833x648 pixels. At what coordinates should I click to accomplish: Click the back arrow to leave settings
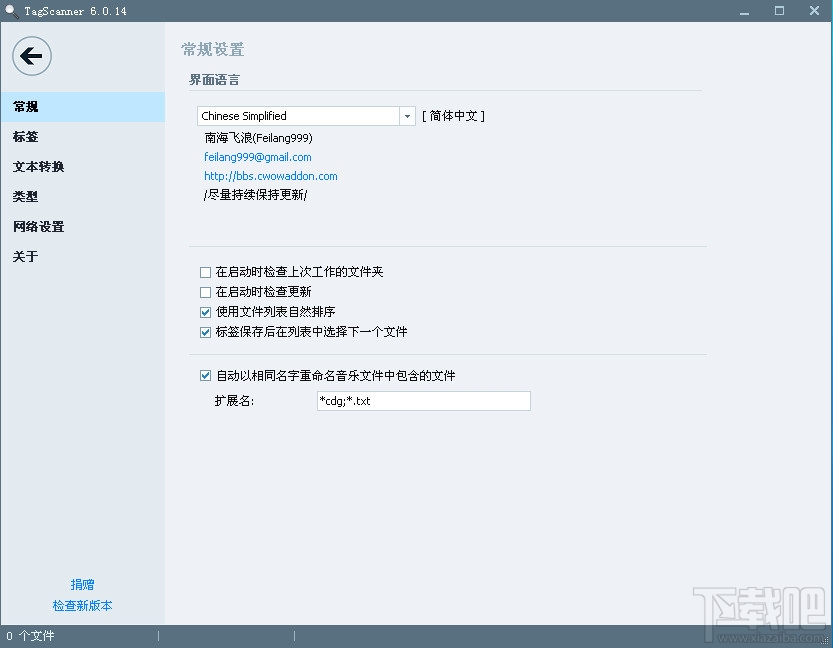click(31, 56)
